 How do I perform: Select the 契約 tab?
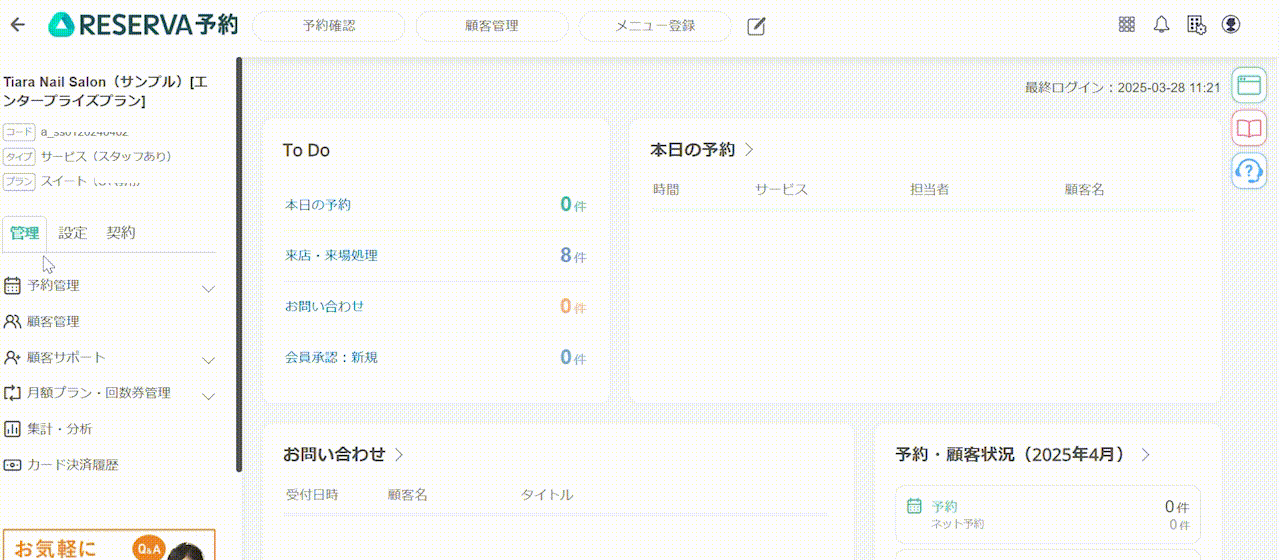coord(121,233)
